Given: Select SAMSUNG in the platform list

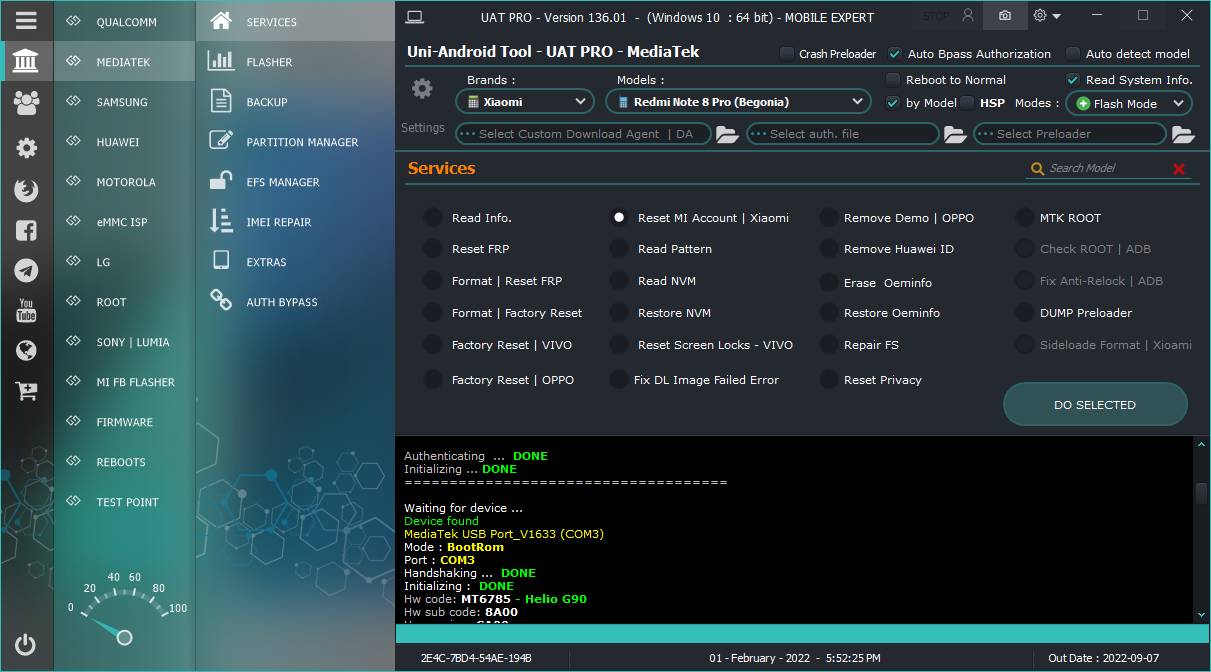Looking at the screenshot, I should pos(123,102).
